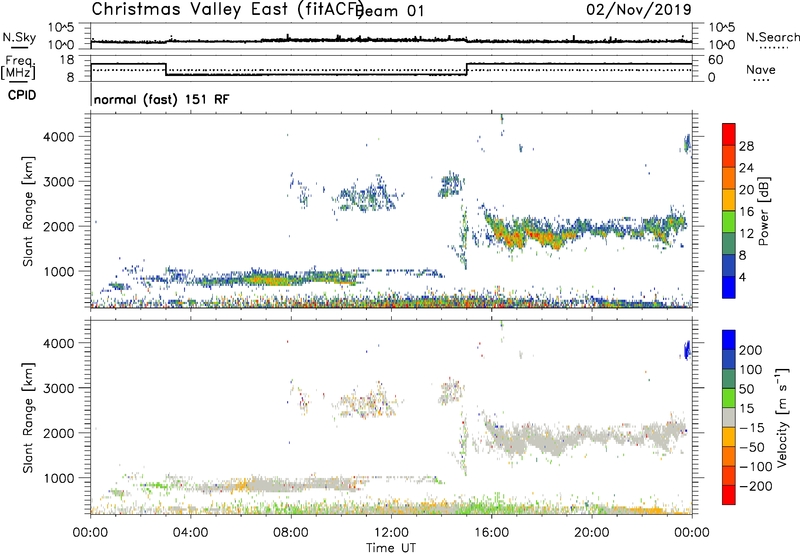Click the '28' tick on power scale
Screen dimensions: 800x554
(746, 146)
